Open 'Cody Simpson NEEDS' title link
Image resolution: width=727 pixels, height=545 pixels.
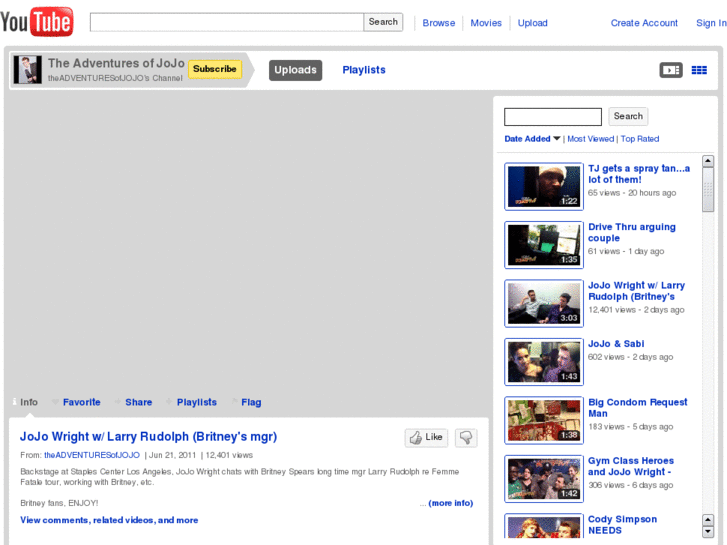[x=622, y=525]
